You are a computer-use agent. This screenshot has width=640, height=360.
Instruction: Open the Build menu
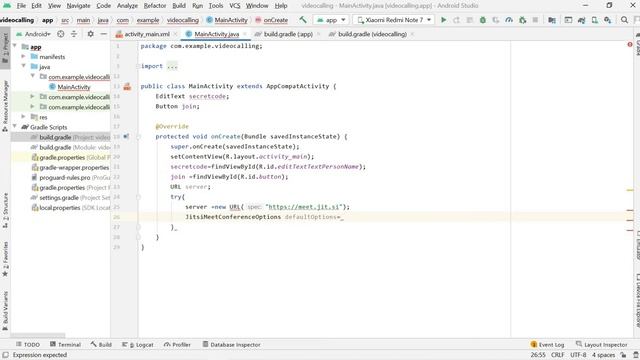(179, 6)
